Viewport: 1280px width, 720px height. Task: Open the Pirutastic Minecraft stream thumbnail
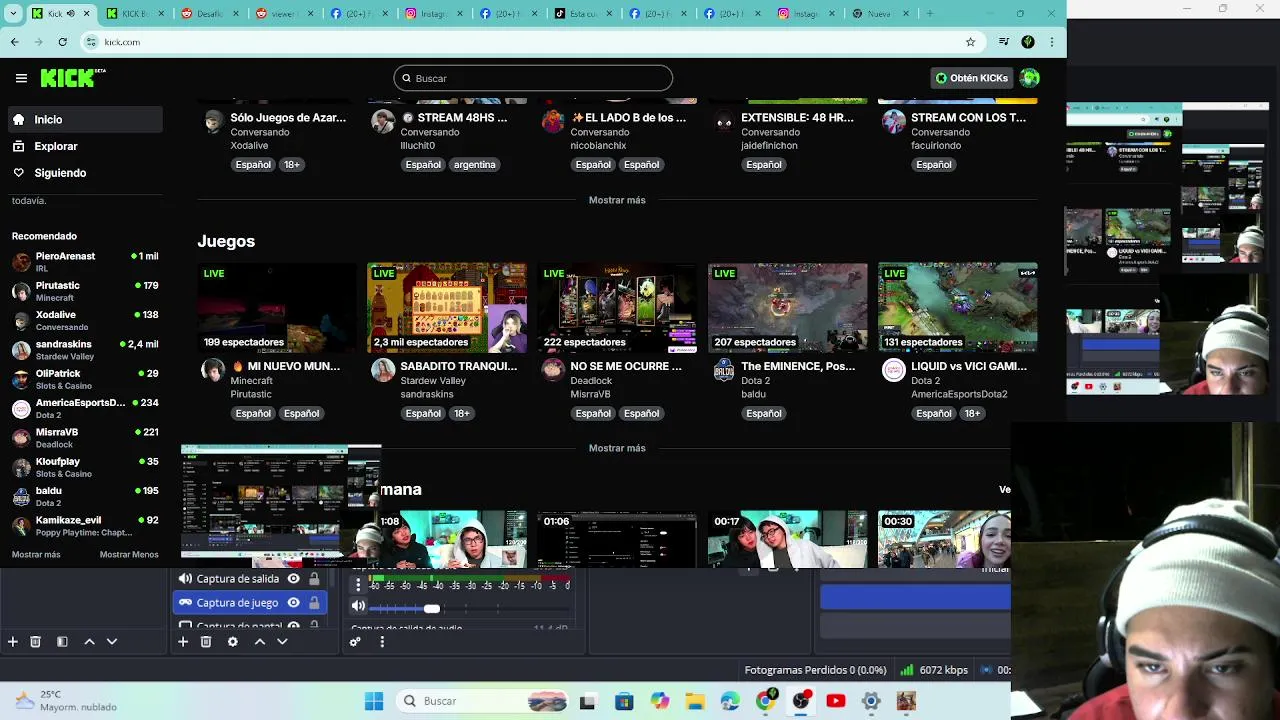[277, 308]
